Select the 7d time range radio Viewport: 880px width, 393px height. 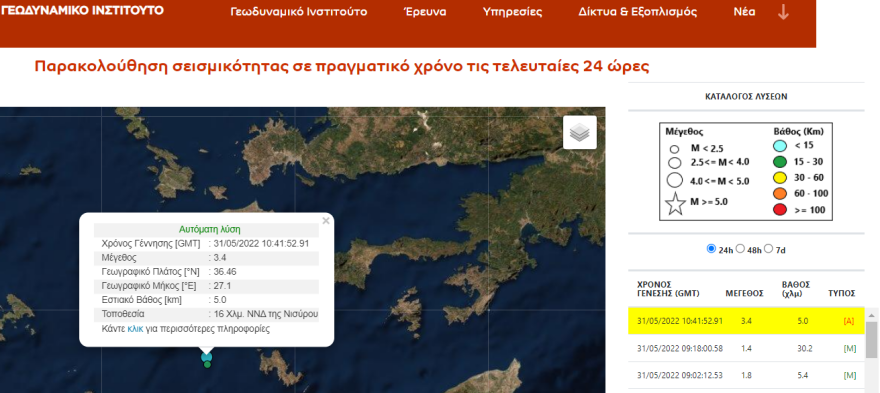(769, 248)
